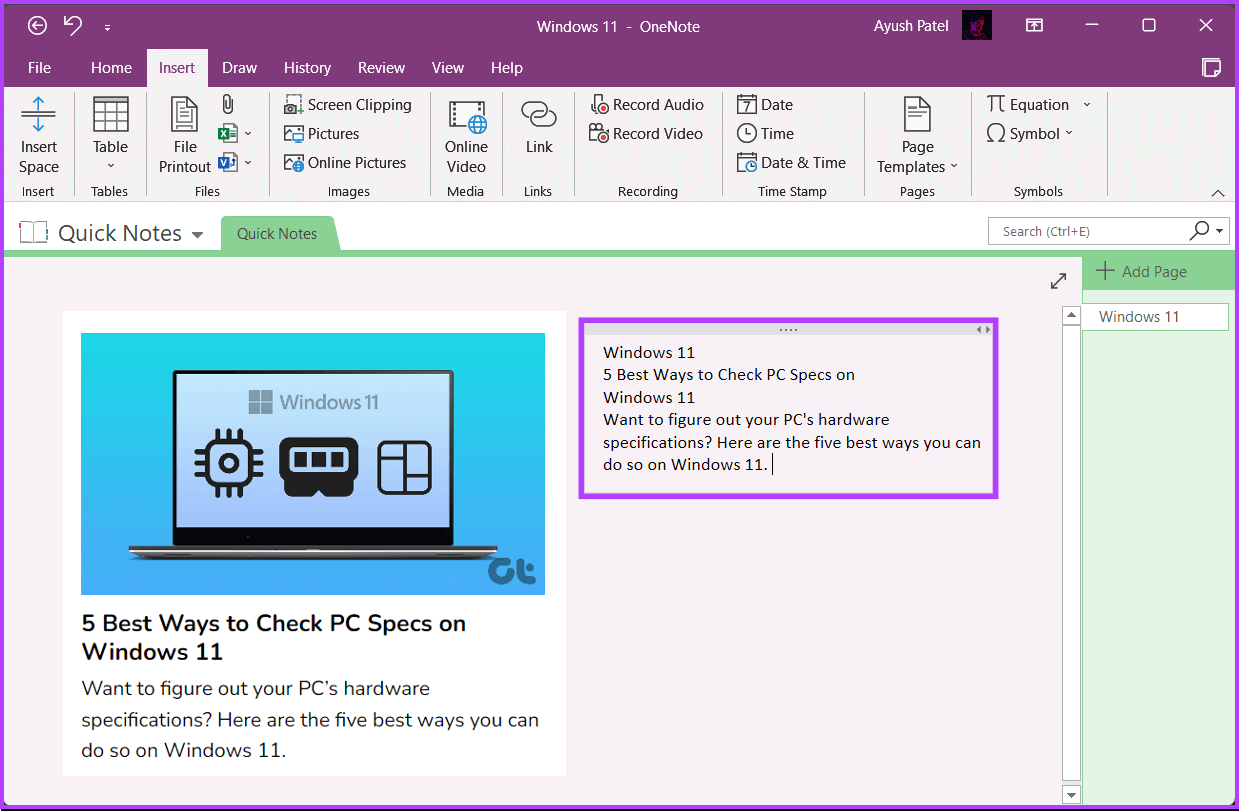
Task: Click the Link button
Action: [x=539, y=128]
